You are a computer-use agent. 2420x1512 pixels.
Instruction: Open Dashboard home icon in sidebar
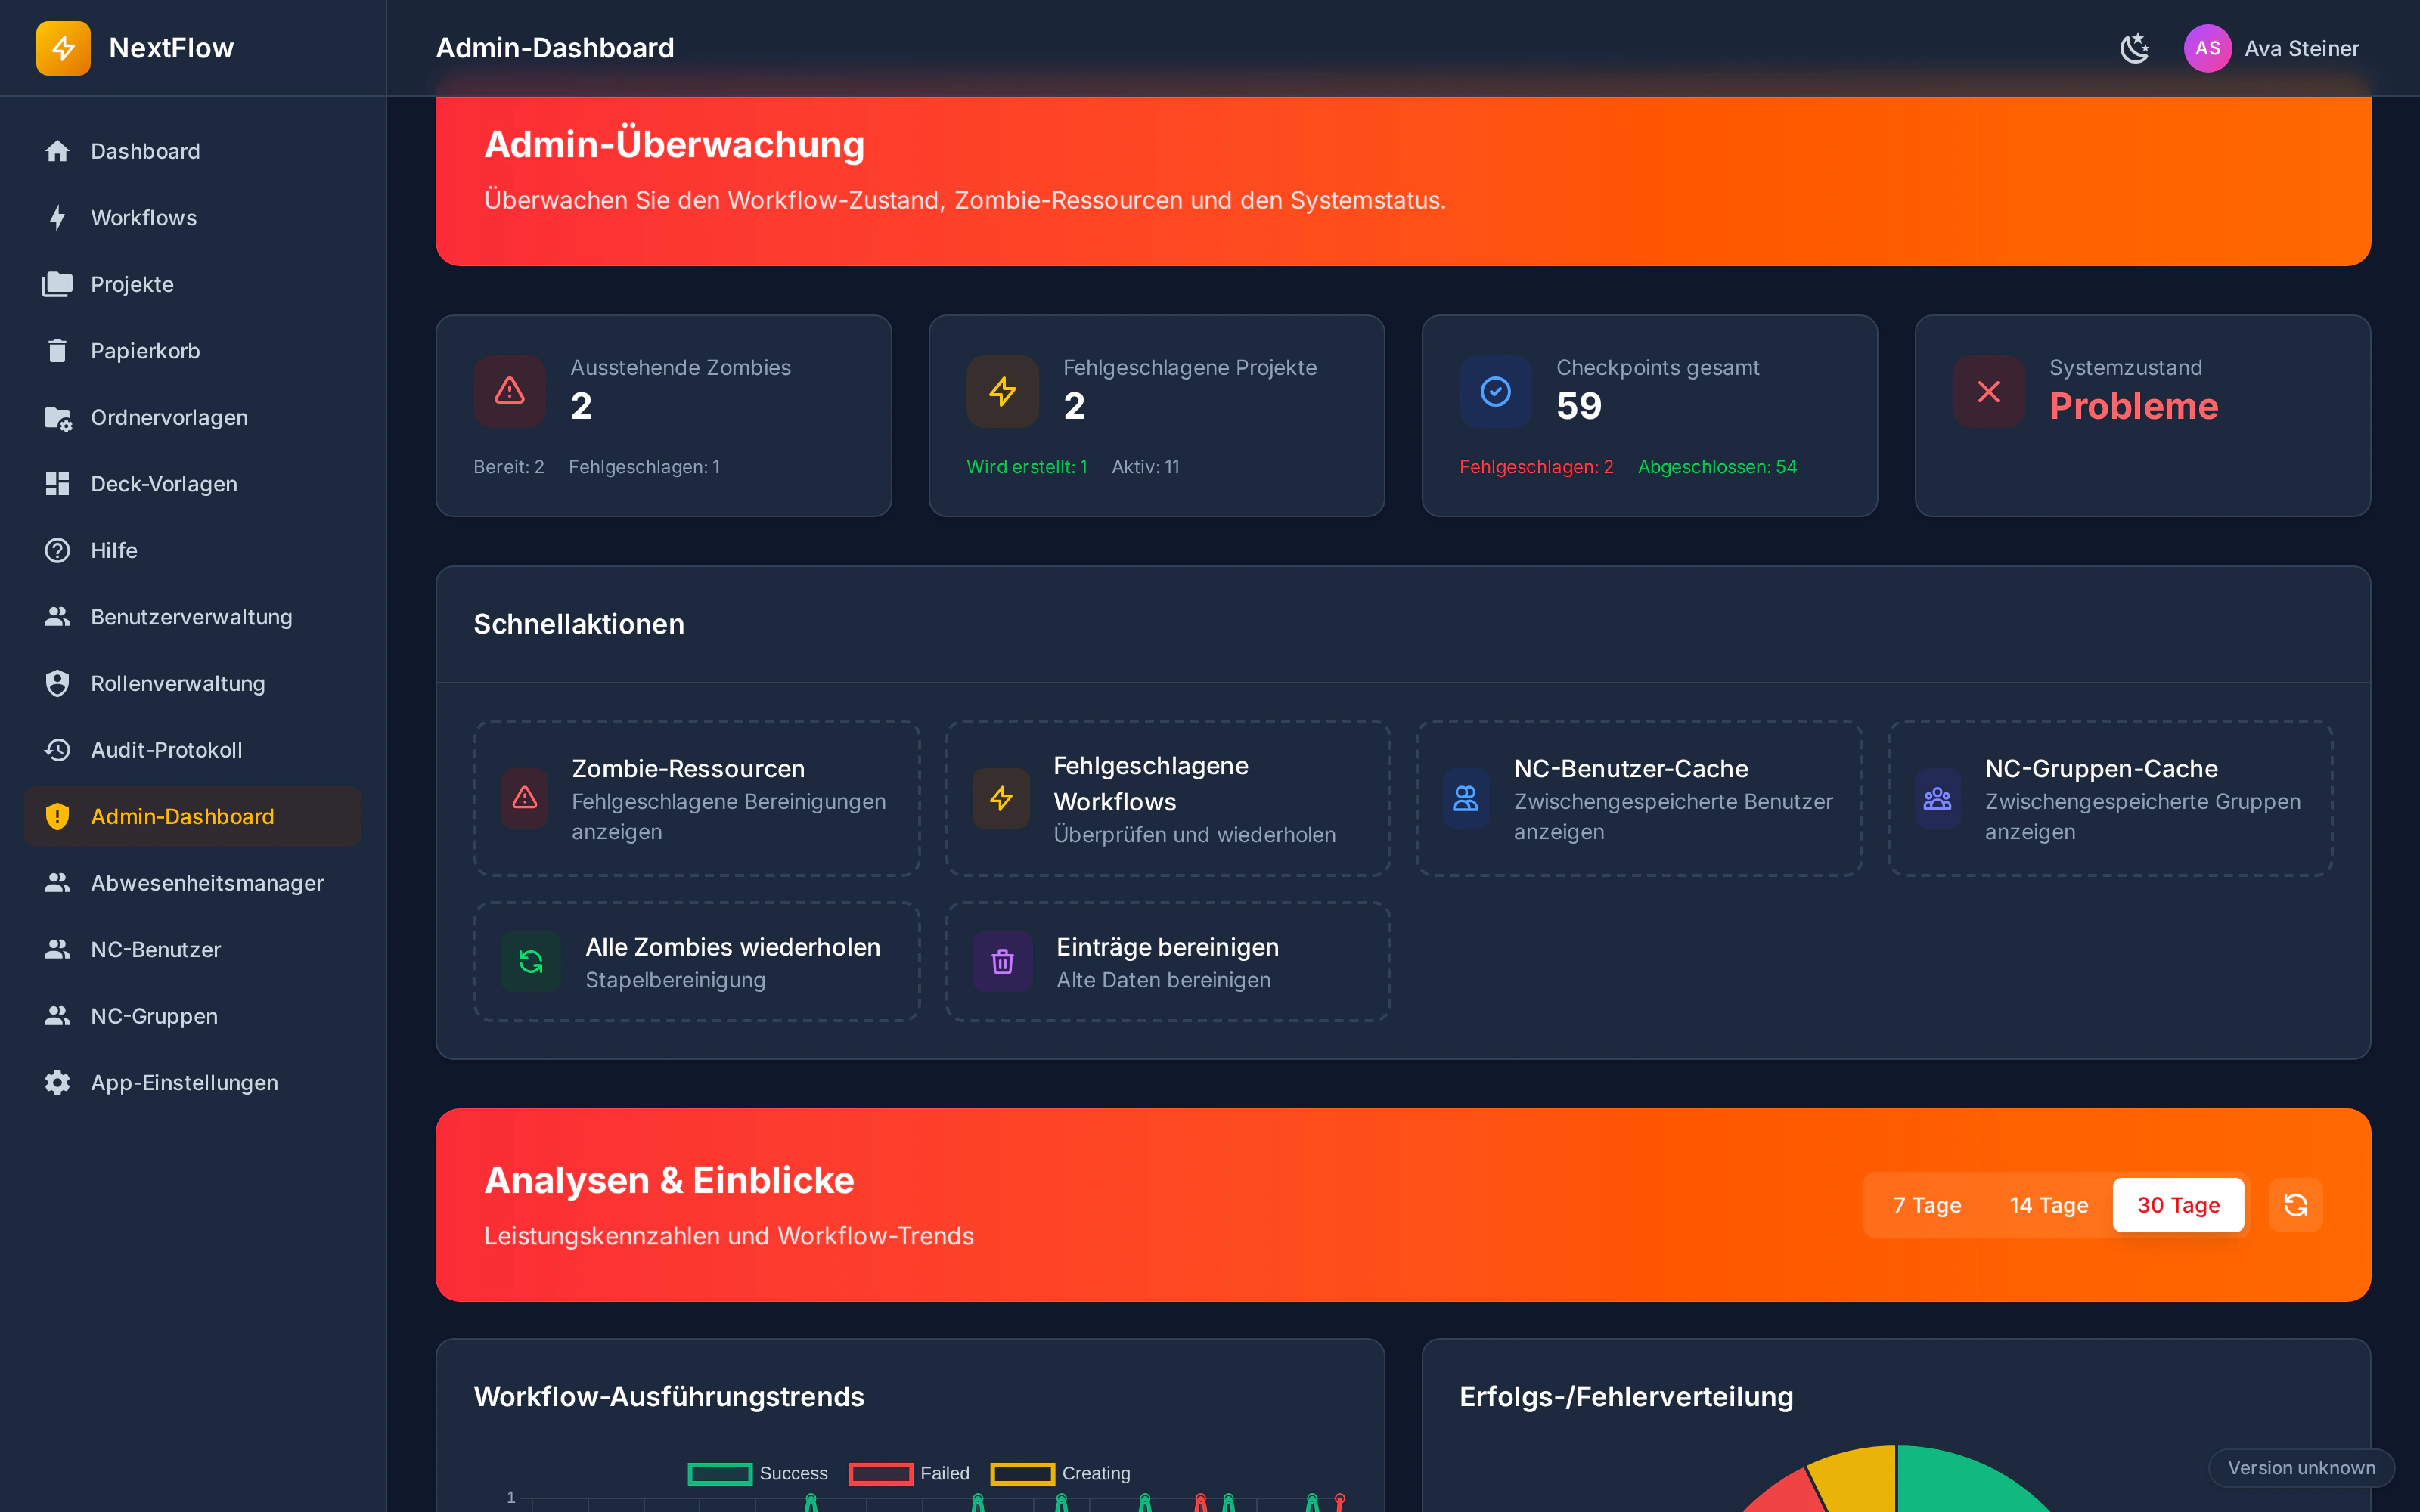point(57,151)
